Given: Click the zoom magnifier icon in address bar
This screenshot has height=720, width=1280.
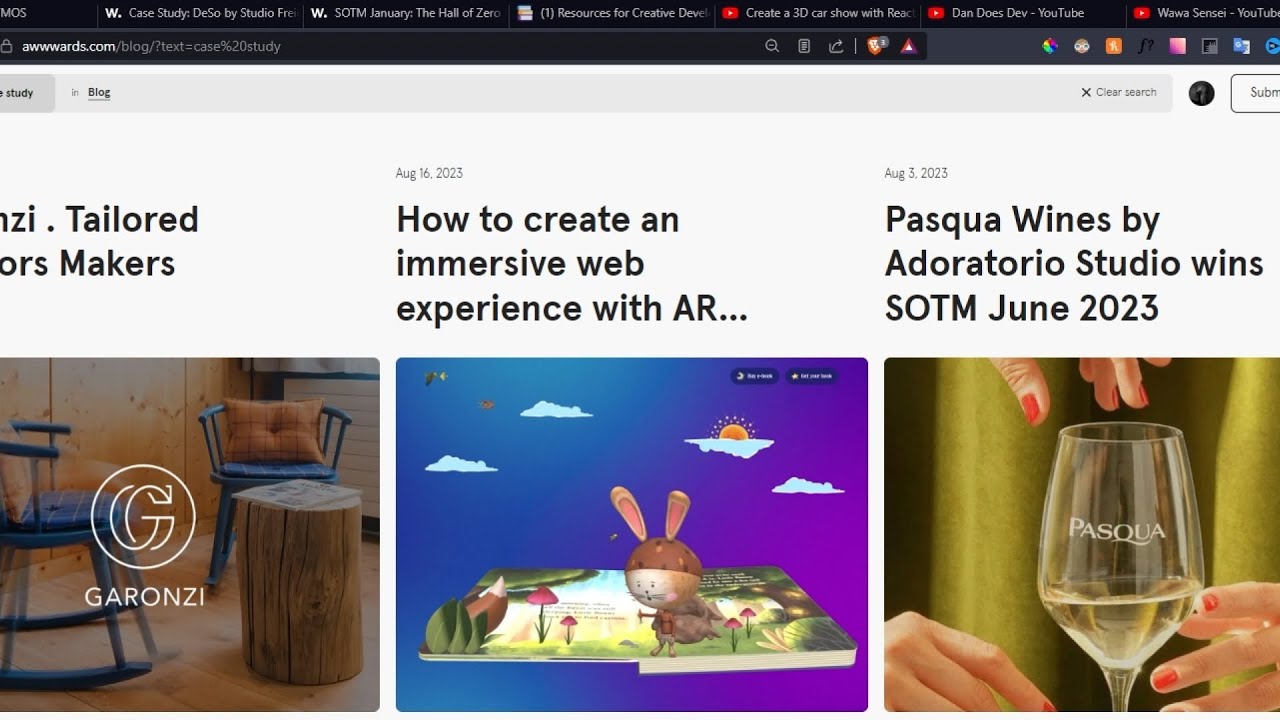Looking at the screenshot, I should coord(772,46).
